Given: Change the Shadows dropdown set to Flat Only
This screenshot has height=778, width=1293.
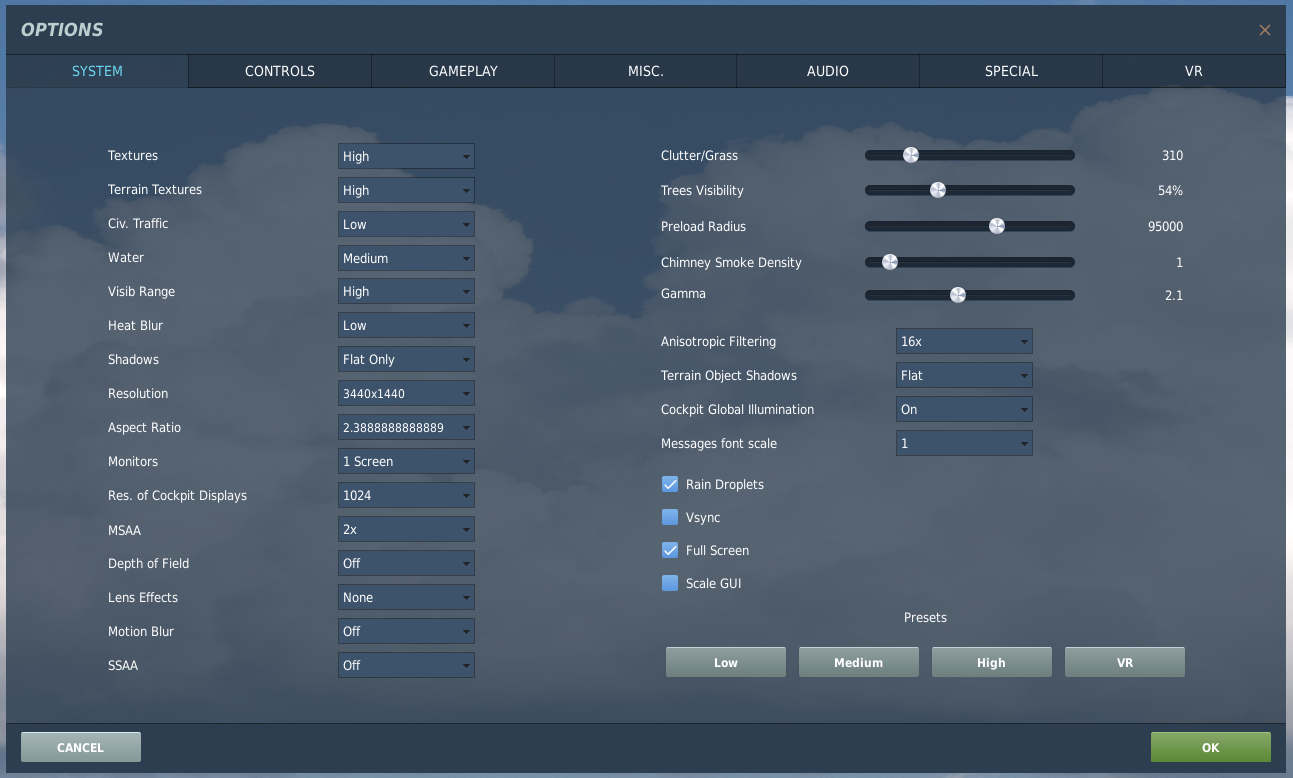Looking at the screenshot, I should coord(406,359).
